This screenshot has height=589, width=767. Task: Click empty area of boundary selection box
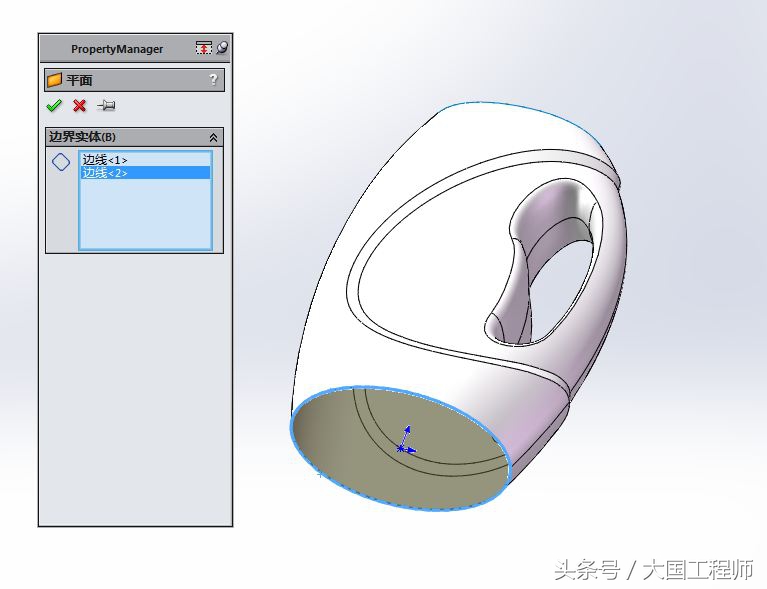145,213
